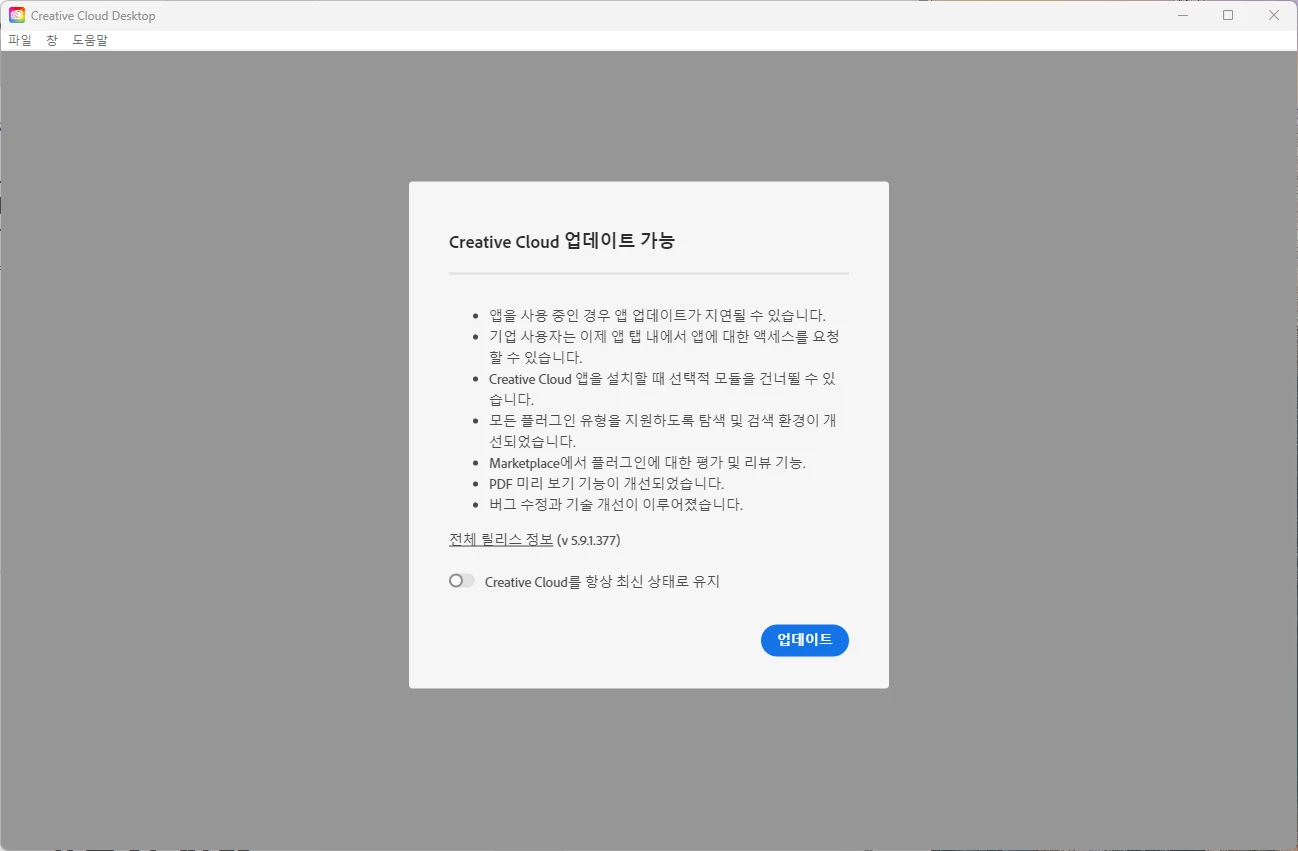Screen dimensions: 1298x851
Task: Click the 'Marketplace에서 플러그인에 대한 평가' bullet
Action: point(647,462)
